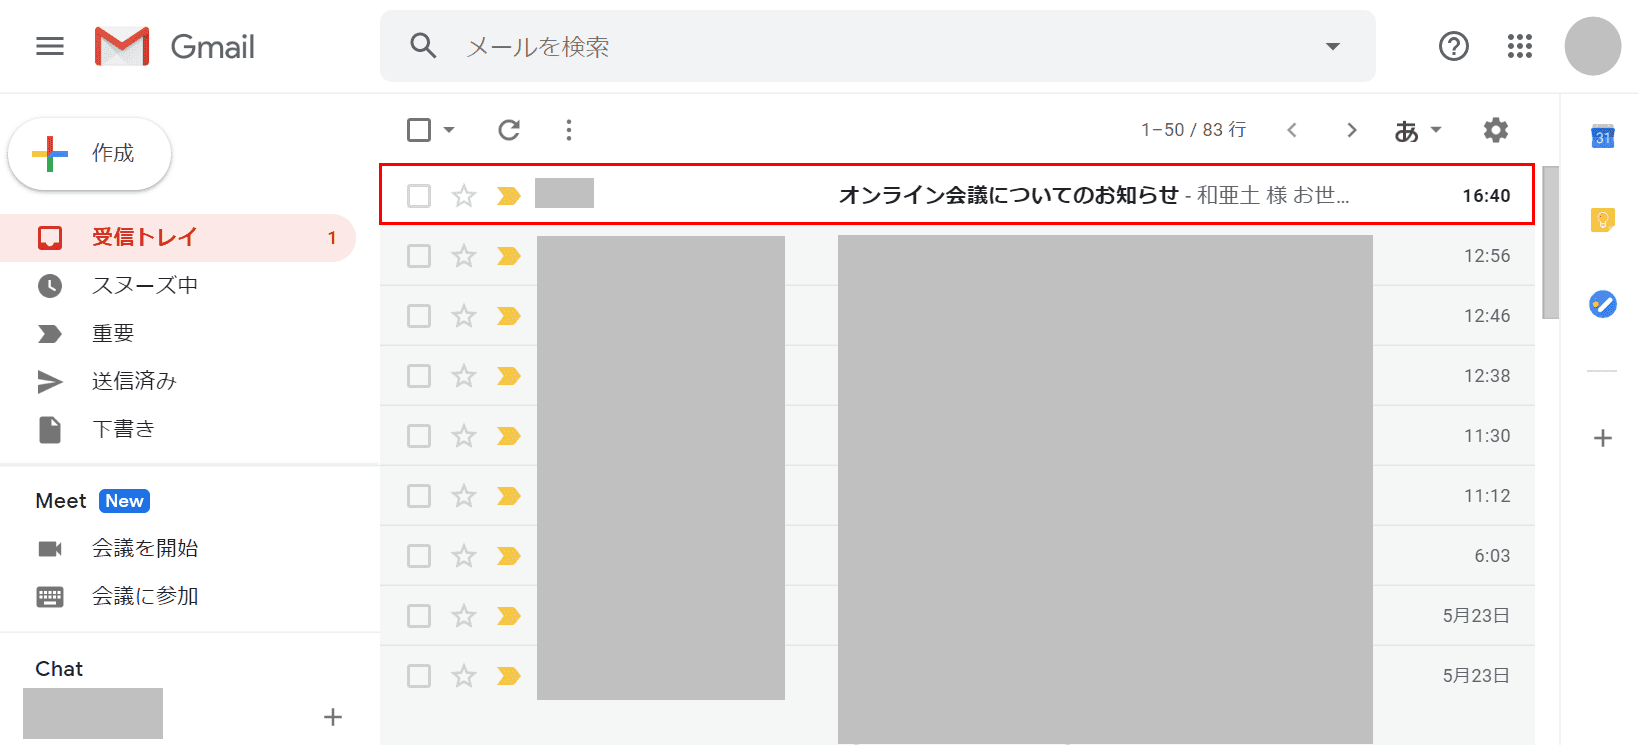Go to older messages page arrow

[1352, 130]
